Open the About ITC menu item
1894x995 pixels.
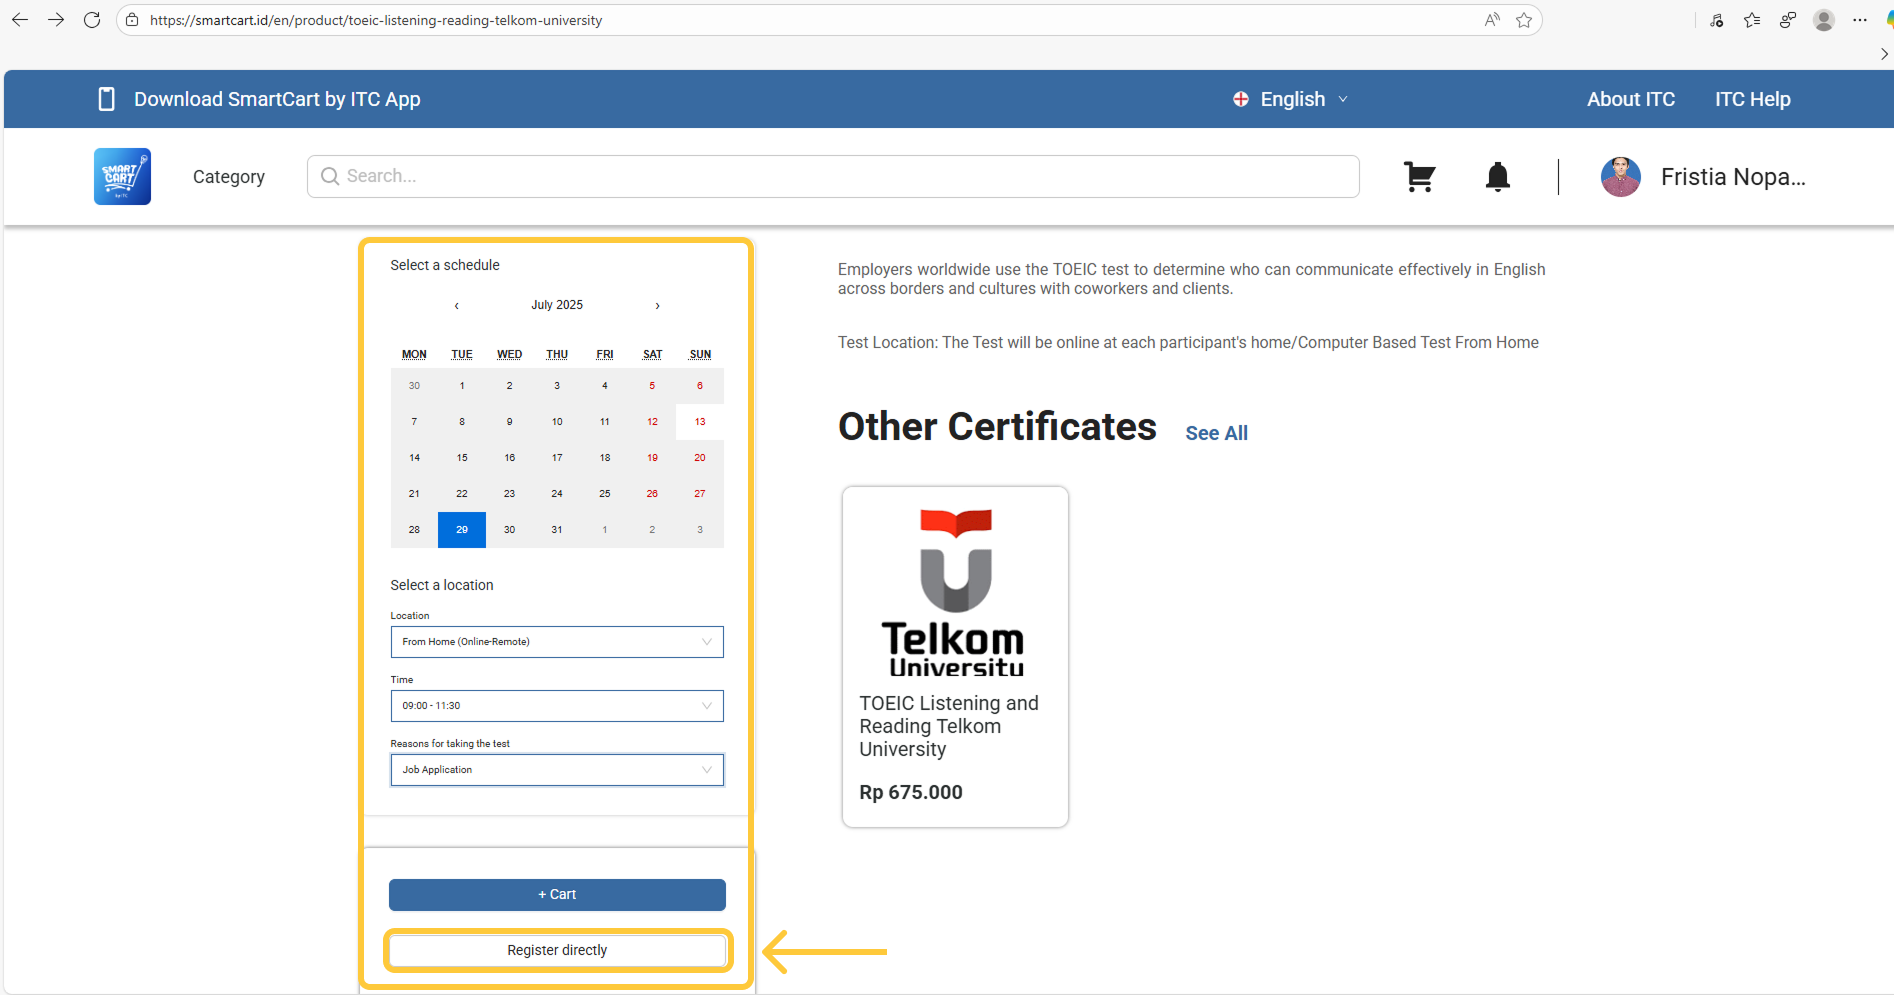(1630, 99)
